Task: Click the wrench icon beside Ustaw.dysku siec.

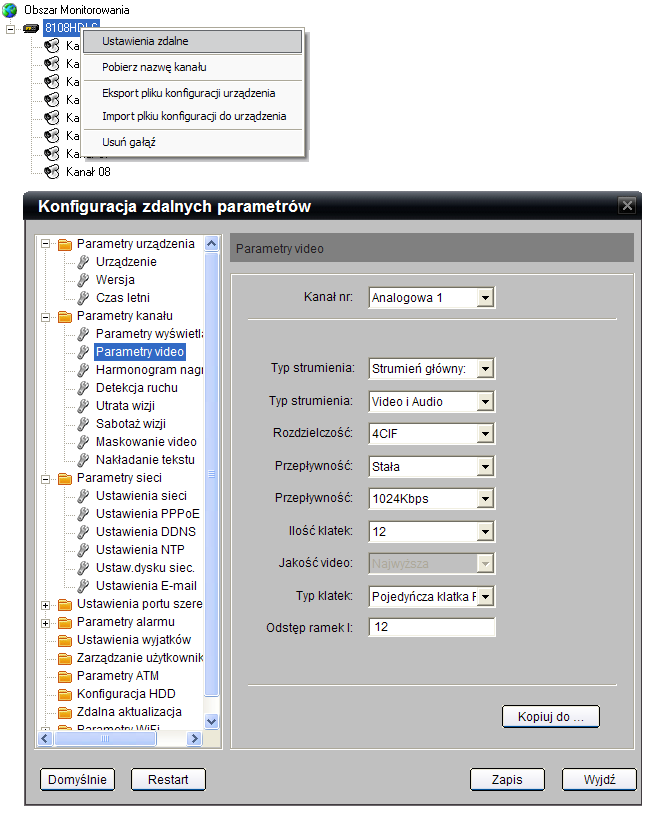Action: pyautogui.click(x=83, y=568)
